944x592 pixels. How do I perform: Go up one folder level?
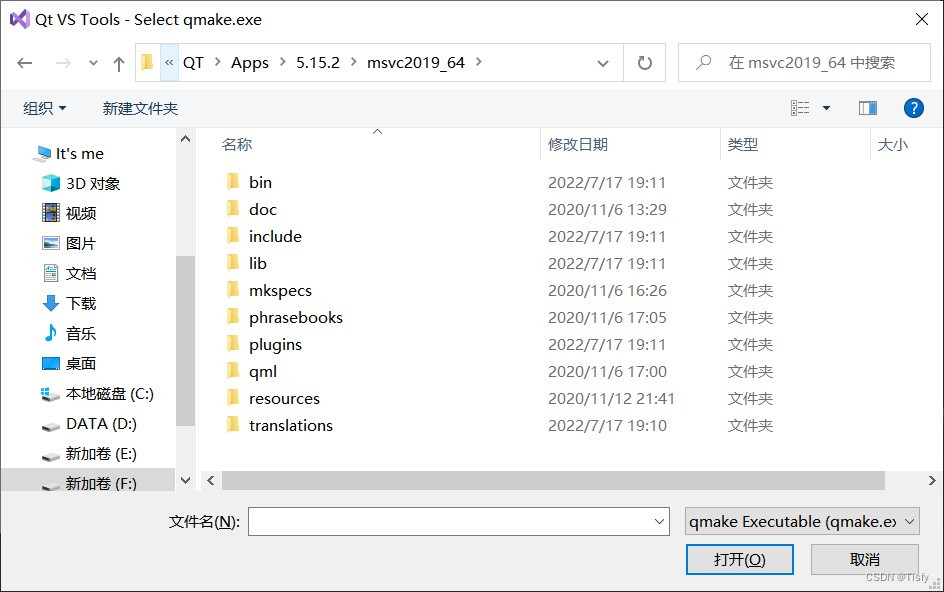point(119,63)
